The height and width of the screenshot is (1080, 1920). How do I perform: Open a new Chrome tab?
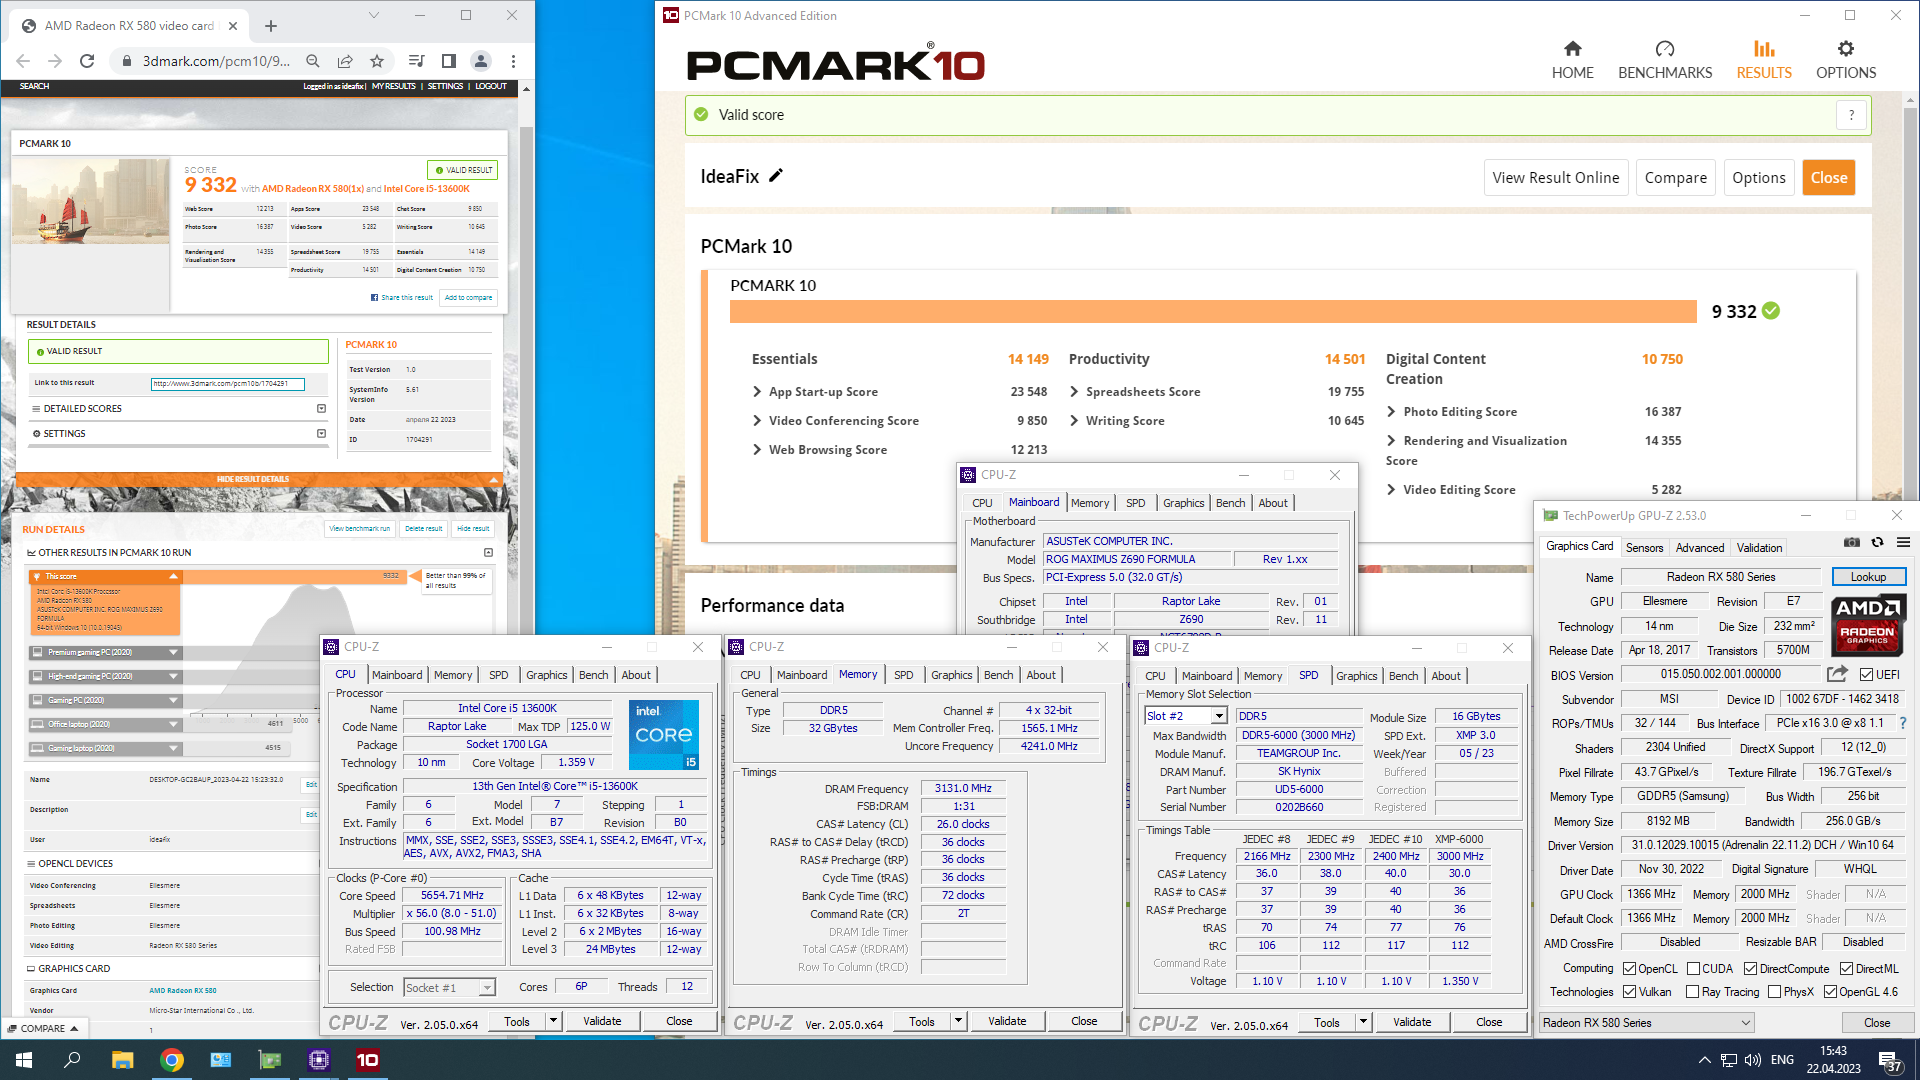pyautogui.click(x=270, y=26)
